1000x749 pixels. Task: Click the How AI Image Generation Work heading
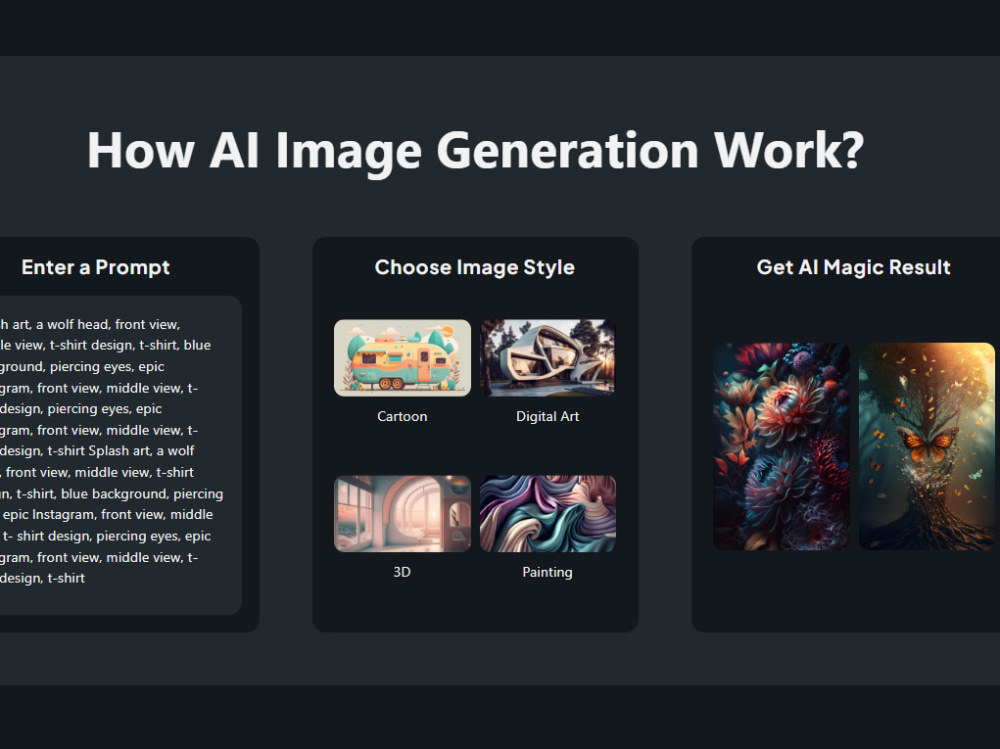point(475,151)
